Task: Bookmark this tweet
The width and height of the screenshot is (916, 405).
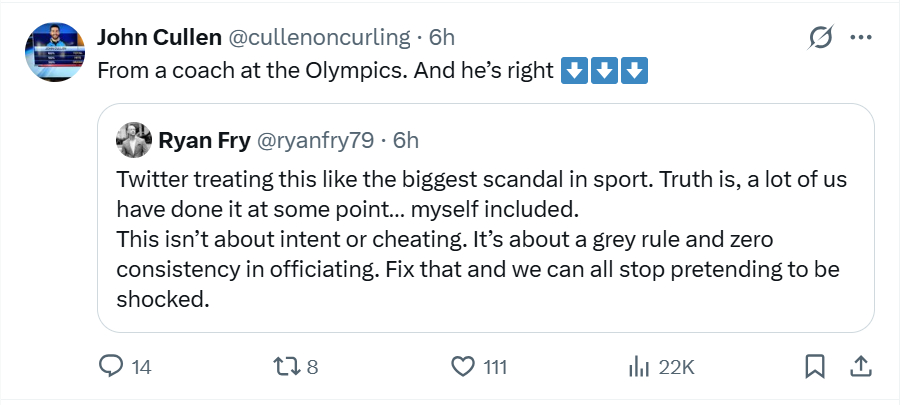Action: tap(815, 367)
